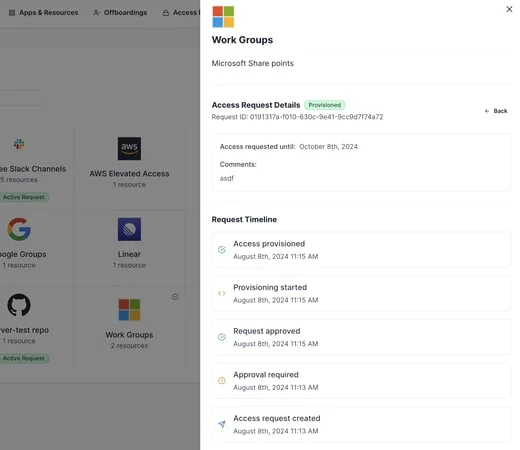Click the Request approved check icon
520x450 pixels.
[222, 337]
